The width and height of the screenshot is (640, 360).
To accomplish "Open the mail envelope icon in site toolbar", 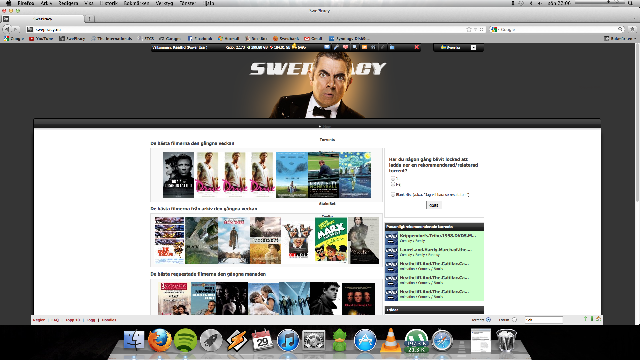I will pyautogui.click(x=327, y=47).
